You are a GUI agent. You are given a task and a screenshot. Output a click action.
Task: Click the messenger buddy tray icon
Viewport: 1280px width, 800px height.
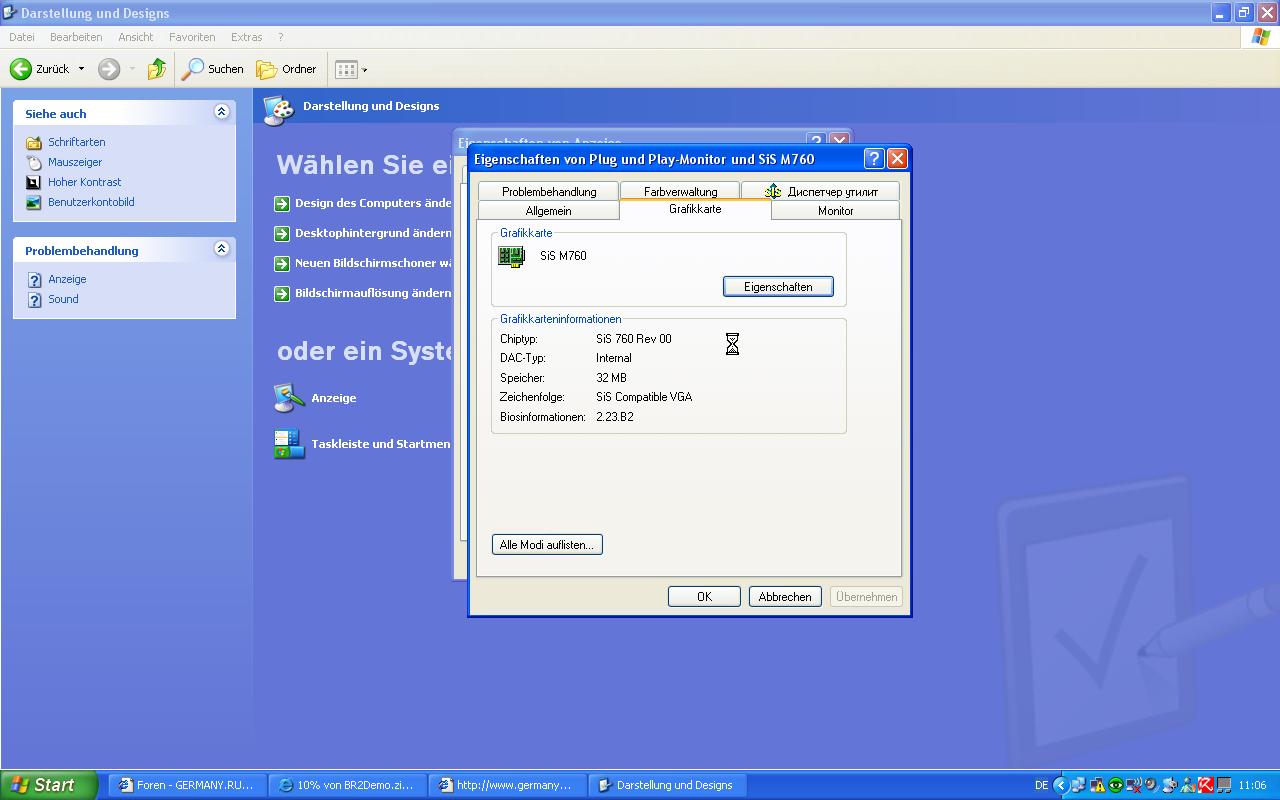[1187, 785]
